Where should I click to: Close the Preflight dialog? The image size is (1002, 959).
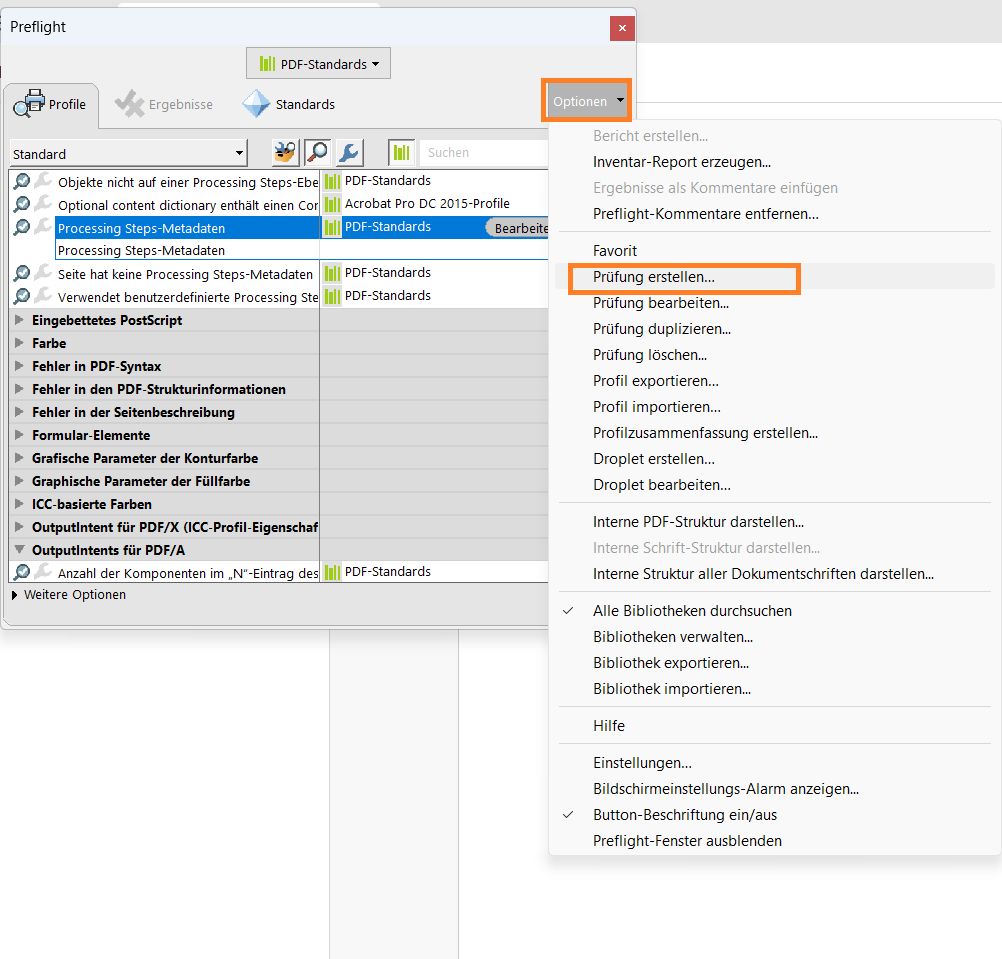[622, 28]
